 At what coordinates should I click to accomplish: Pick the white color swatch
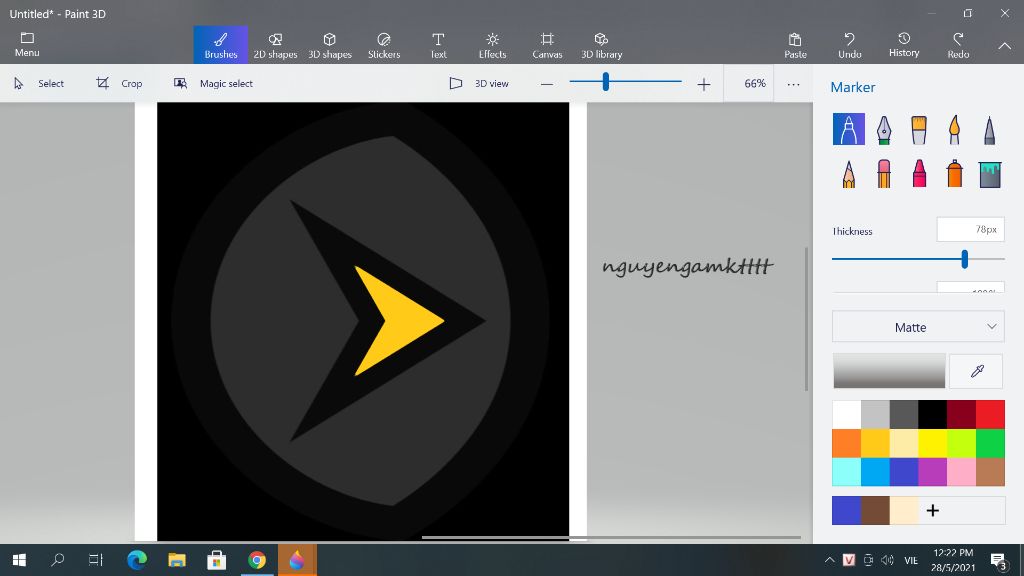tap(846, 415)
